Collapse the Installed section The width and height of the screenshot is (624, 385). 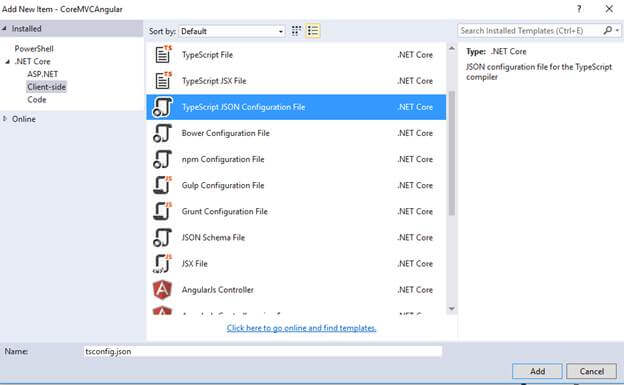point(4,28)
